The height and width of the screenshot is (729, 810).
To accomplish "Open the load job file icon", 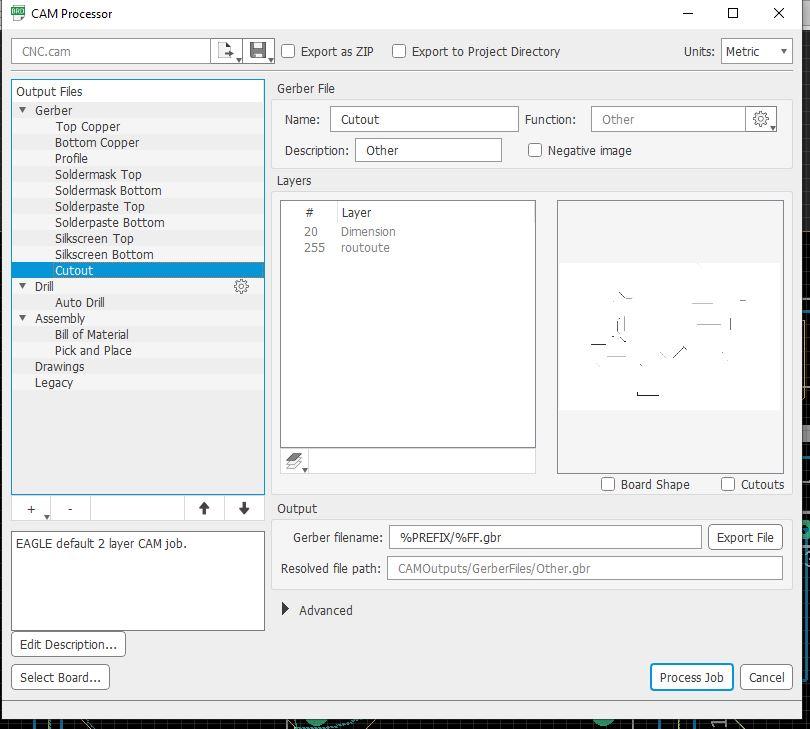I will [226, 51].
